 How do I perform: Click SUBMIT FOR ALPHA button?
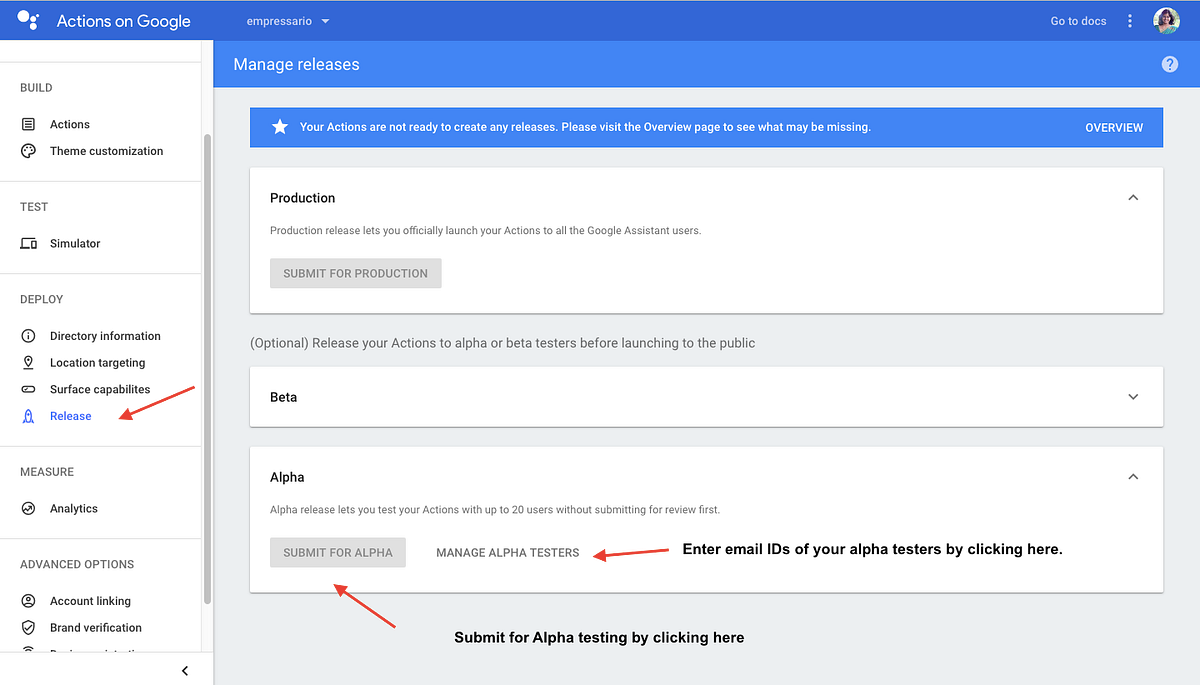(338, 552)
